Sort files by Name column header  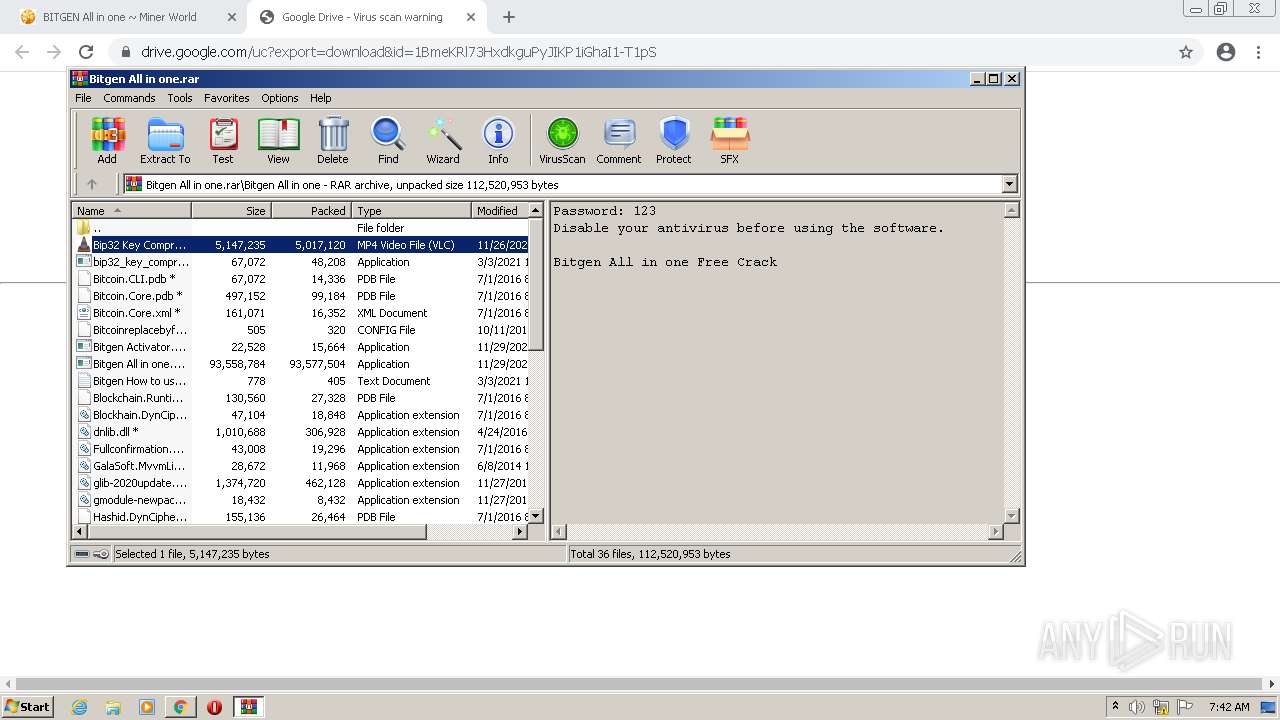tap(131, 211)
